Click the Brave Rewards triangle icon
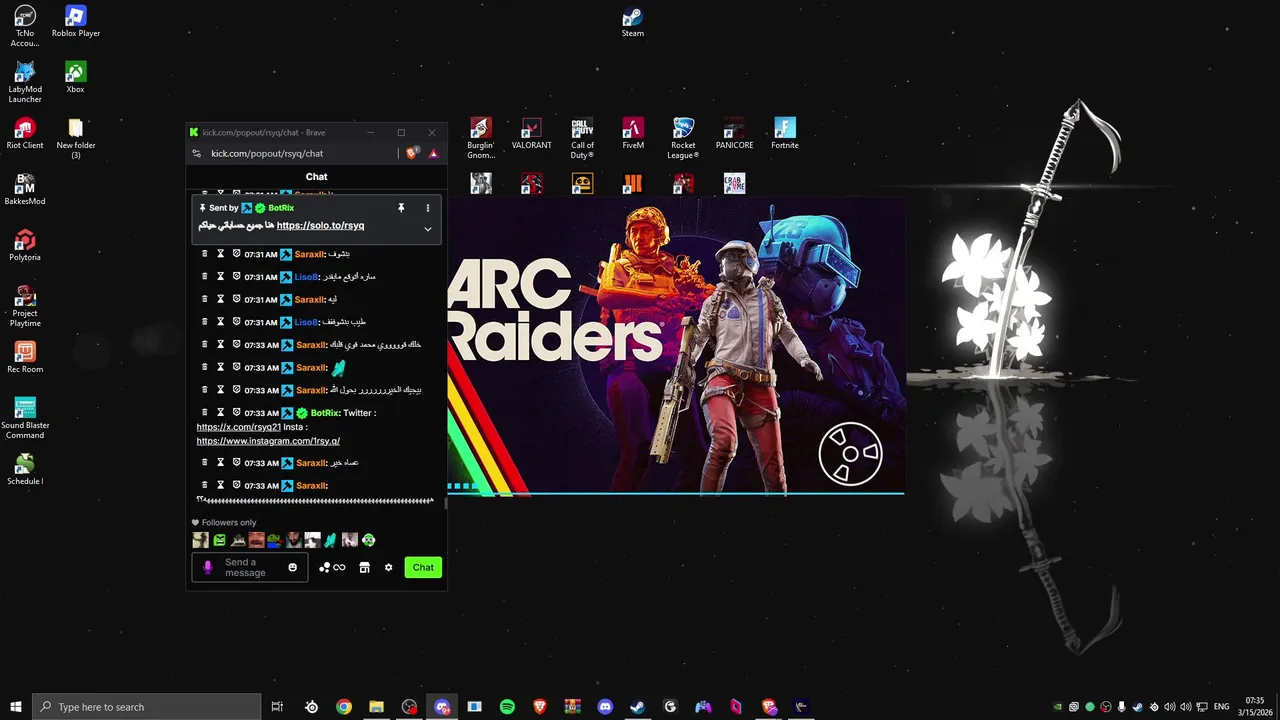 (x=433, y=153)
